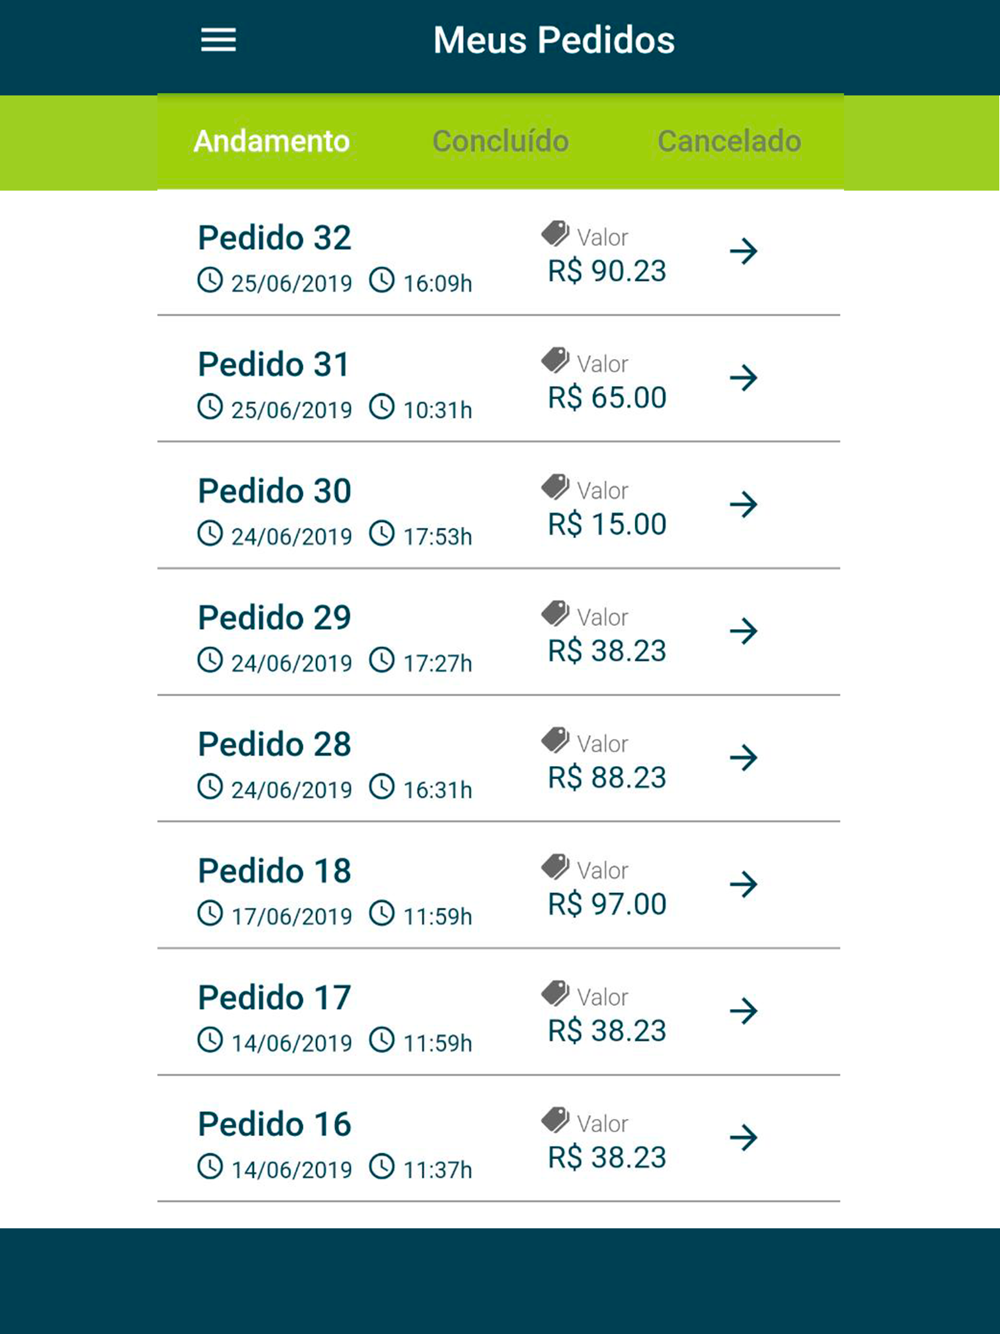The height and width of the screenshot is (1334, 1000).
Task: Open Pedido 17 via its arrow icon
Action: point(743,1011)
